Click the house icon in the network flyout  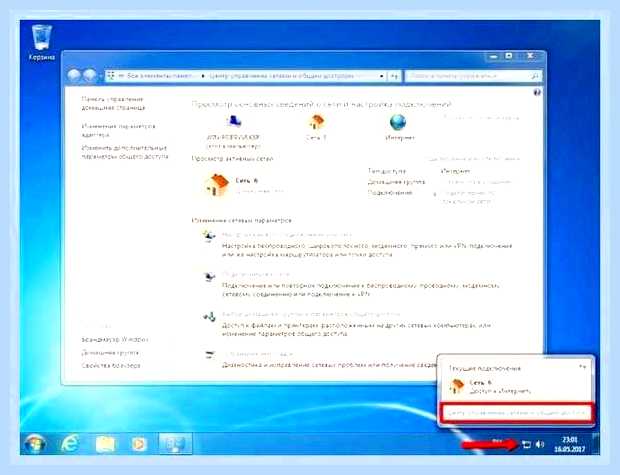[x=457, y=386]
